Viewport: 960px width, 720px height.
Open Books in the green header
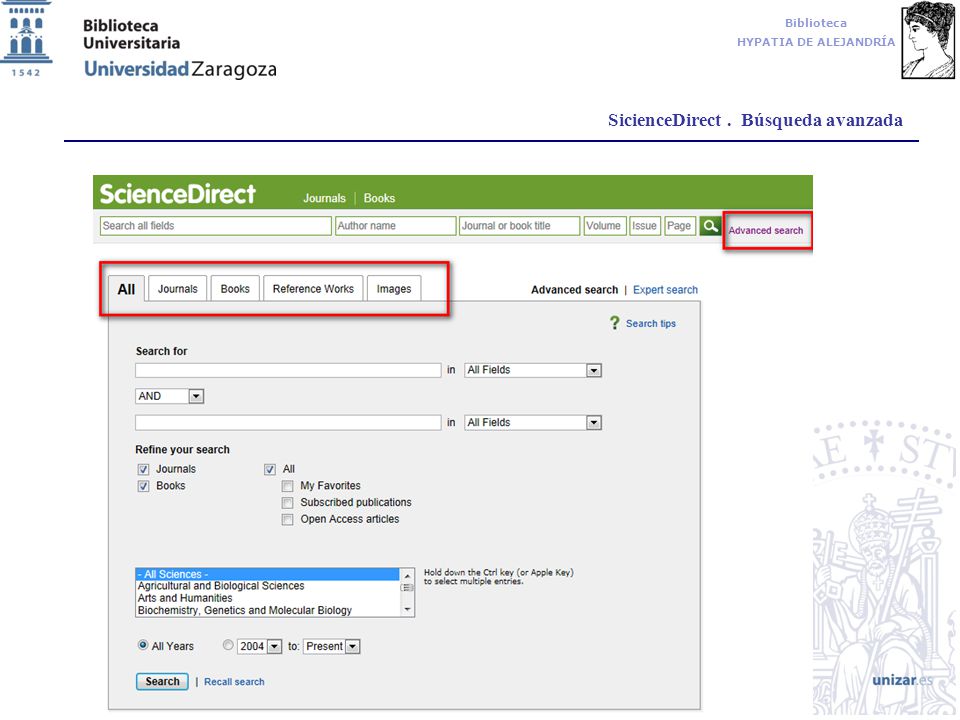pyautogui.click(x=379, y=198)
